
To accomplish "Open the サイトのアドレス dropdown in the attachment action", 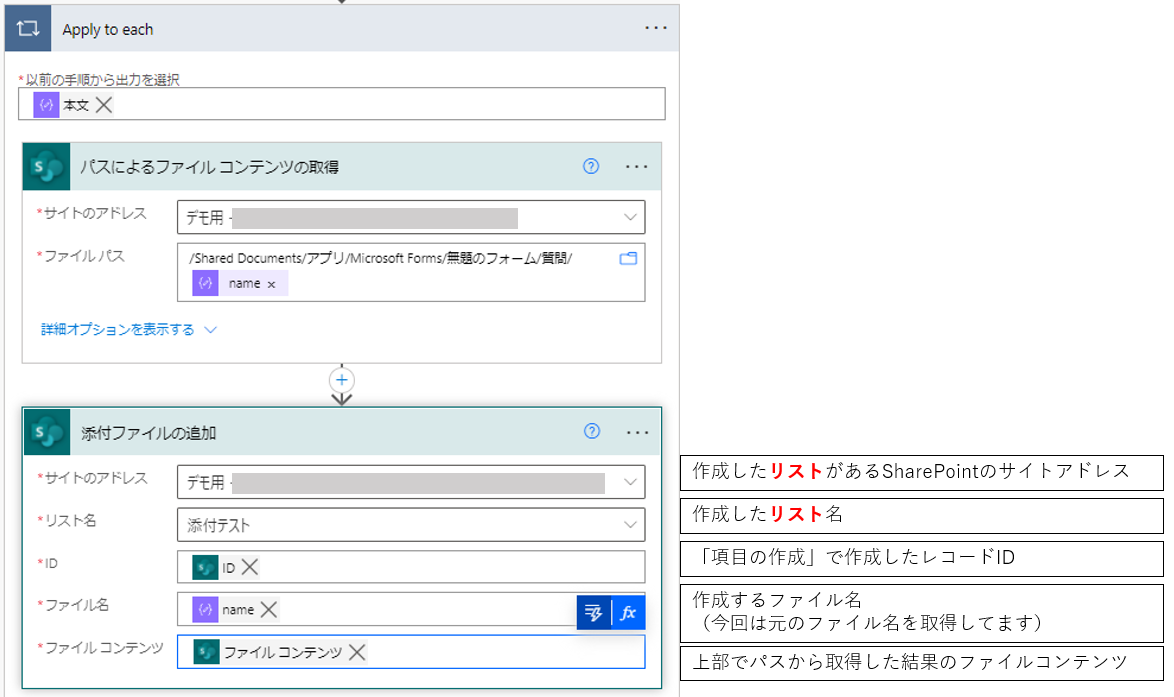I will coord(630,481).
